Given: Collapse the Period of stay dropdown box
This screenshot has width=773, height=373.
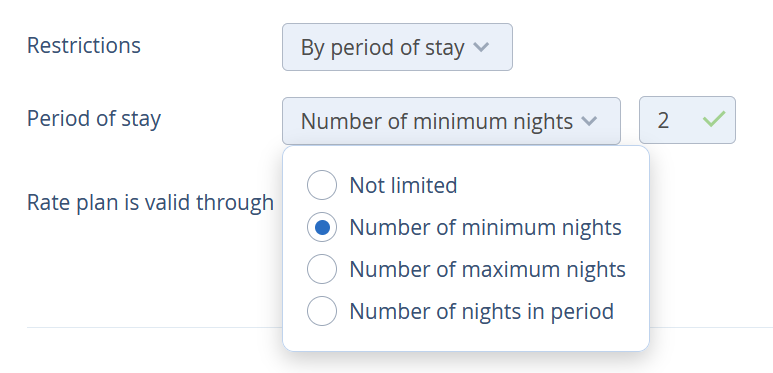Looking at the screenshot, I should tap(451, 121).
